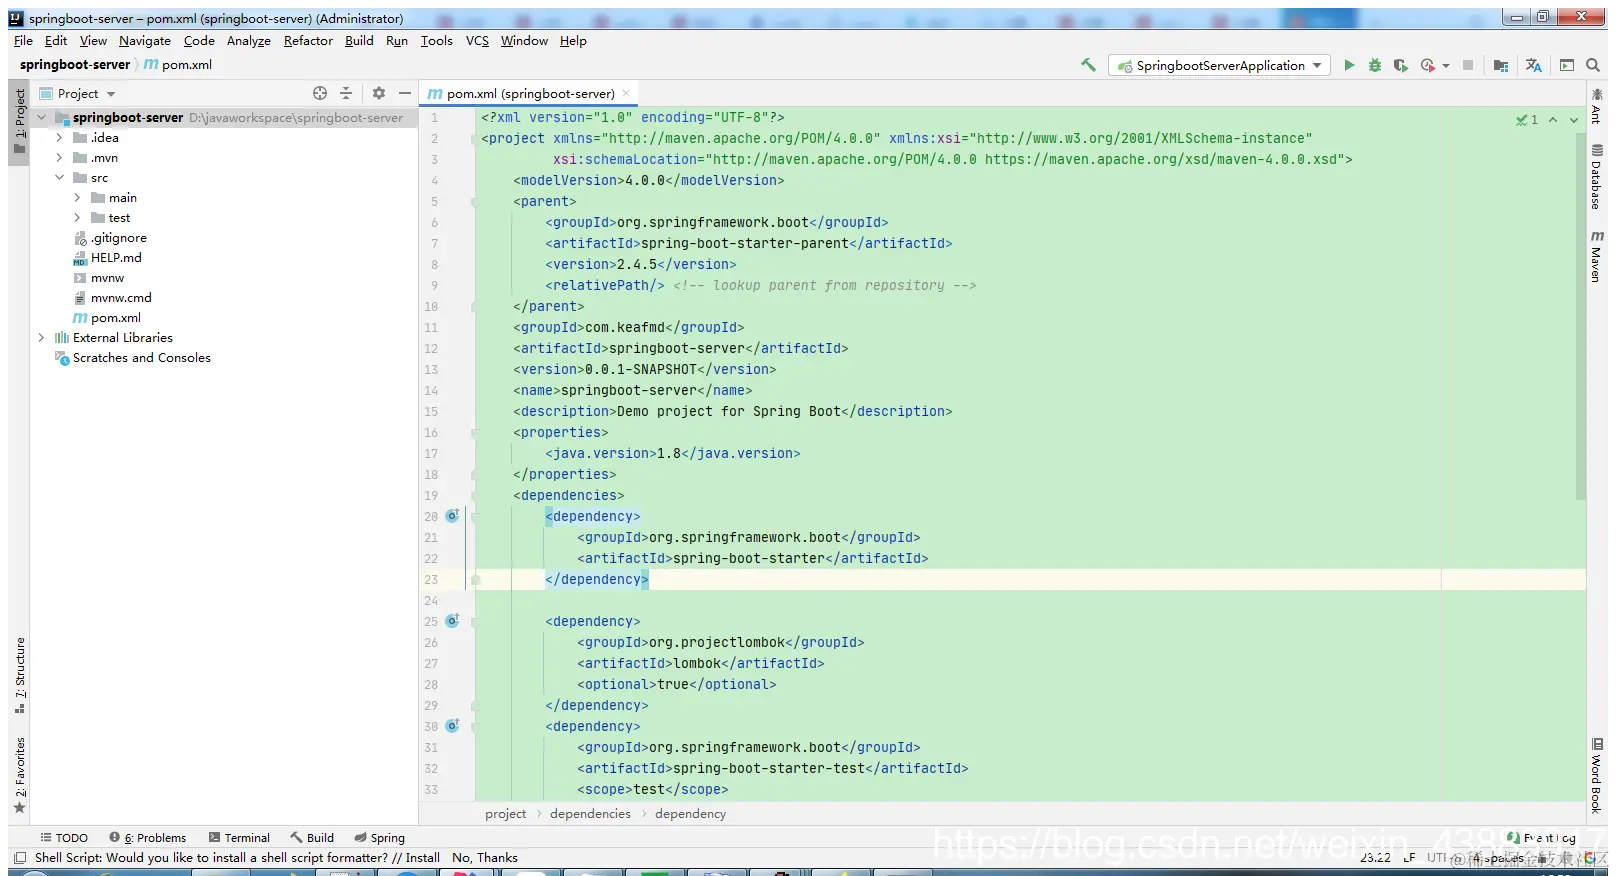The image size is (1616, 876).
Task: Open the Terminal tool window
Action: click(240, 838)
